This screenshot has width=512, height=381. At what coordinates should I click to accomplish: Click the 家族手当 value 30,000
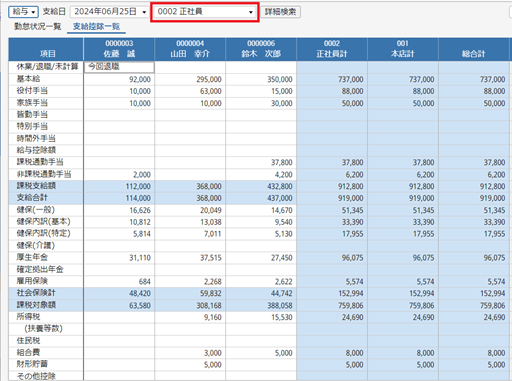click(x=282, y=103)
